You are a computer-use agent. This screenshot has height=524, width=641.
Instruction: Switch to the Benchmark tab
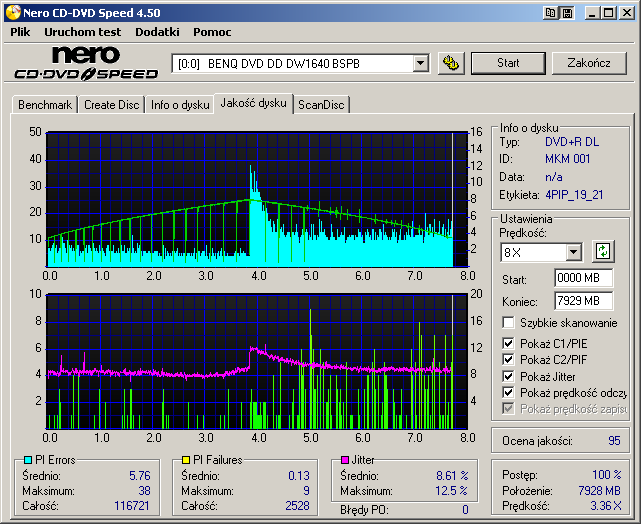pyautogui.click(x=45, y=105)
